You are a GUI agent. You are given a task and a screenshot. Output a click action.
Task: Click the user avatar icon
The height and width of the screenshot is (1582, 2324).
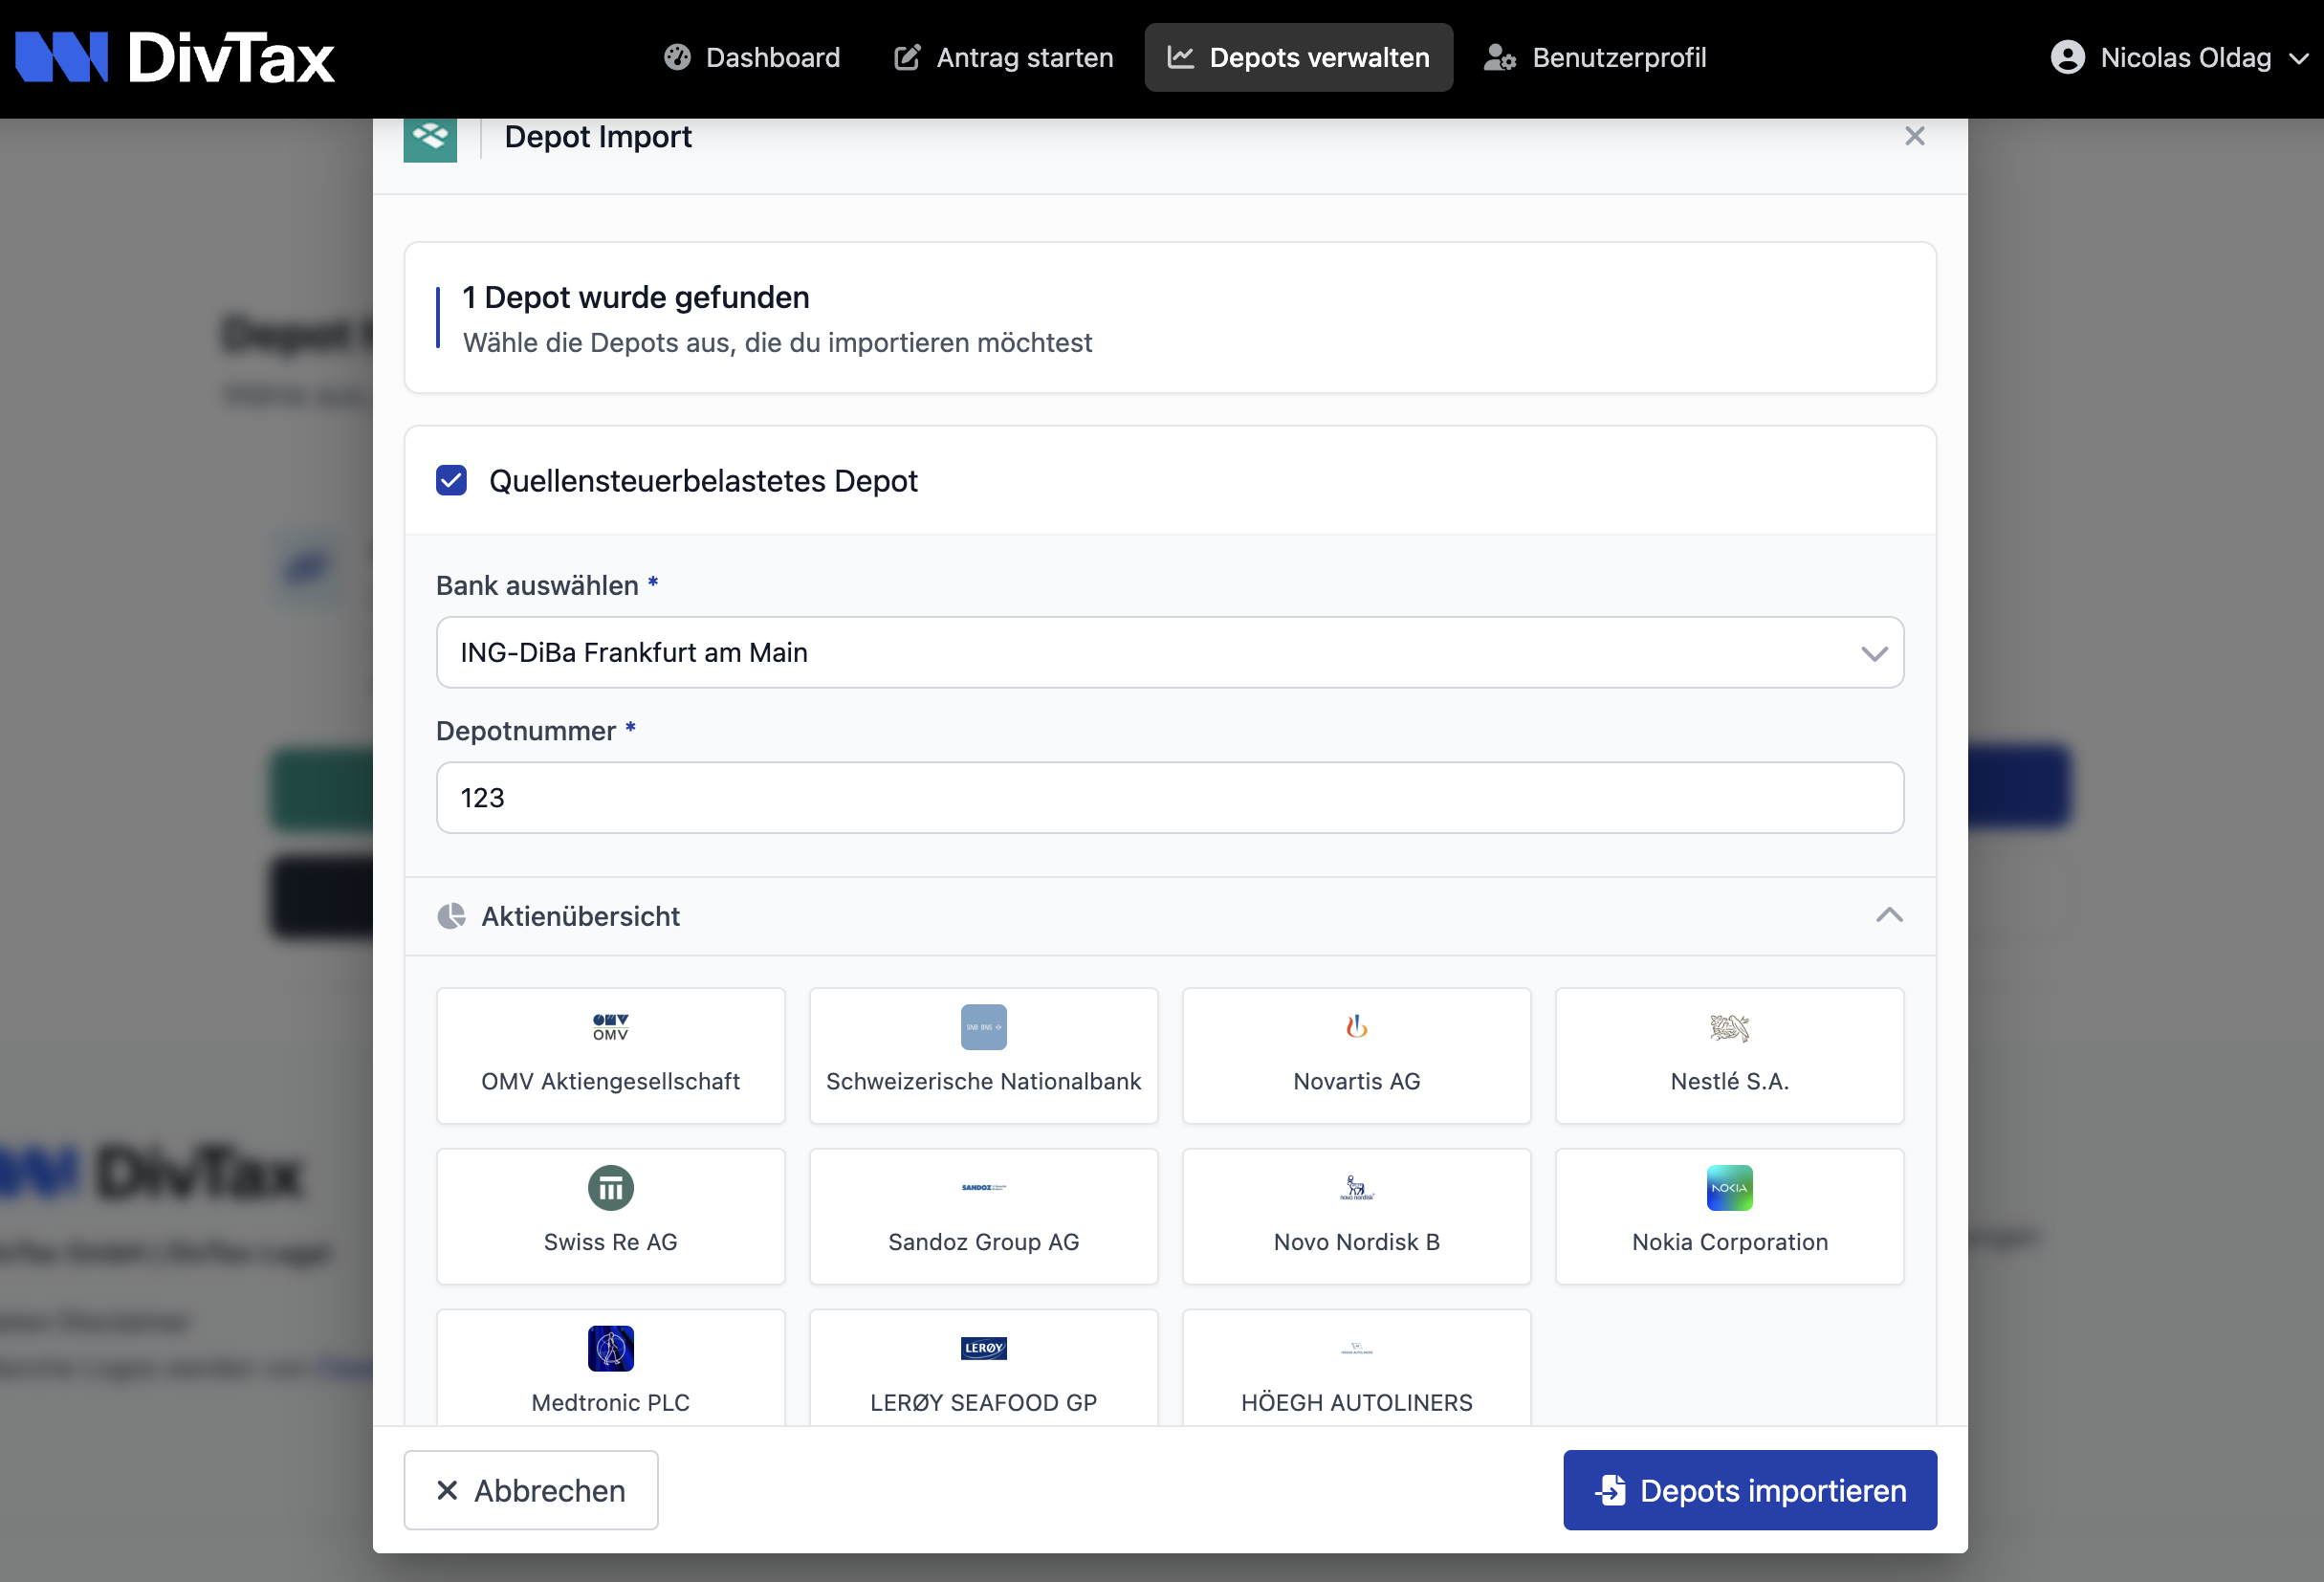point(2067,58)
